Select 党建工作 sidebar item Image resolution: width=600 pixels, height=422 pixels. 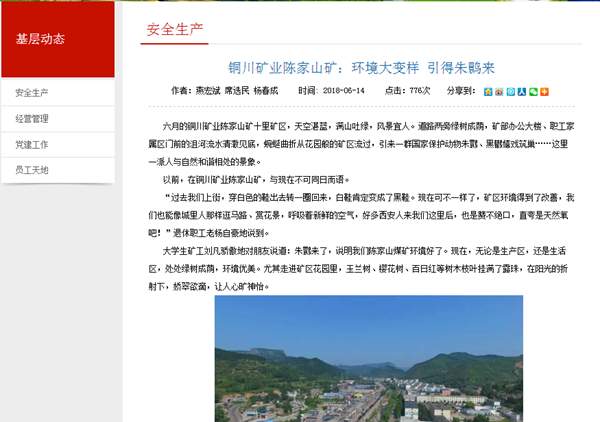tap(32, 145)
